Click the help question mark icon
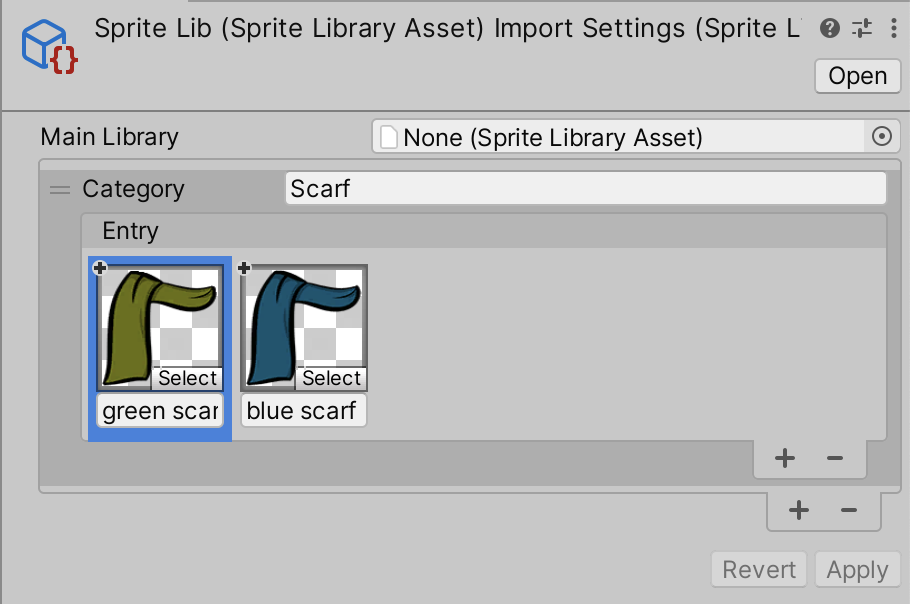Screen dimensions: 910x604 coord(829,28)
